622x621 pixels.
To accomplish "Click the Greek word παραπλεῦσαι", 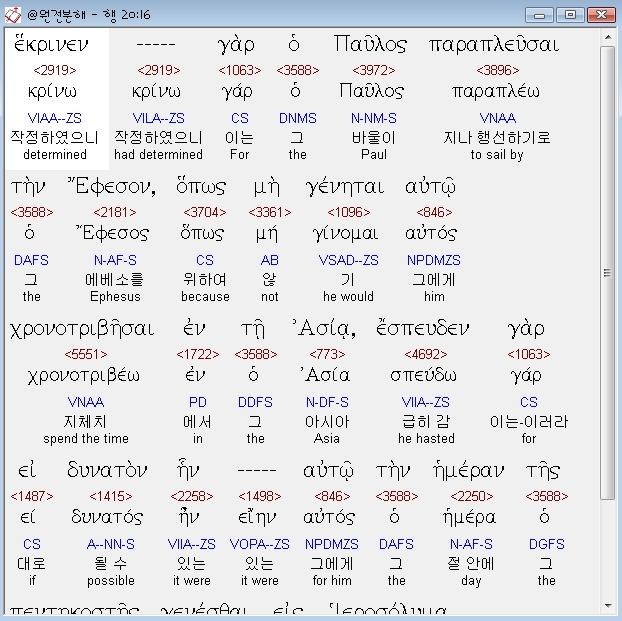I will point(494,44).
